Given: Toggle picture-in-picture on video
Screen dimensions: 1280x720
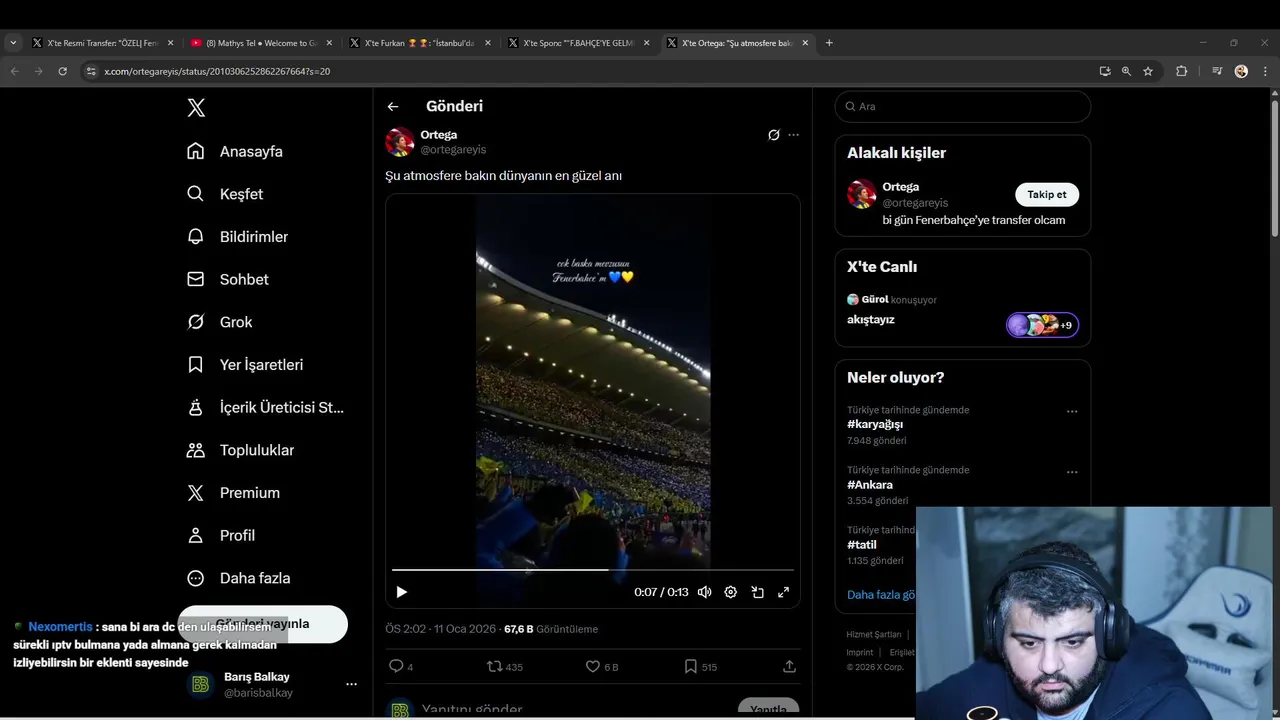Looking at the screenshot, I should 757,592.
